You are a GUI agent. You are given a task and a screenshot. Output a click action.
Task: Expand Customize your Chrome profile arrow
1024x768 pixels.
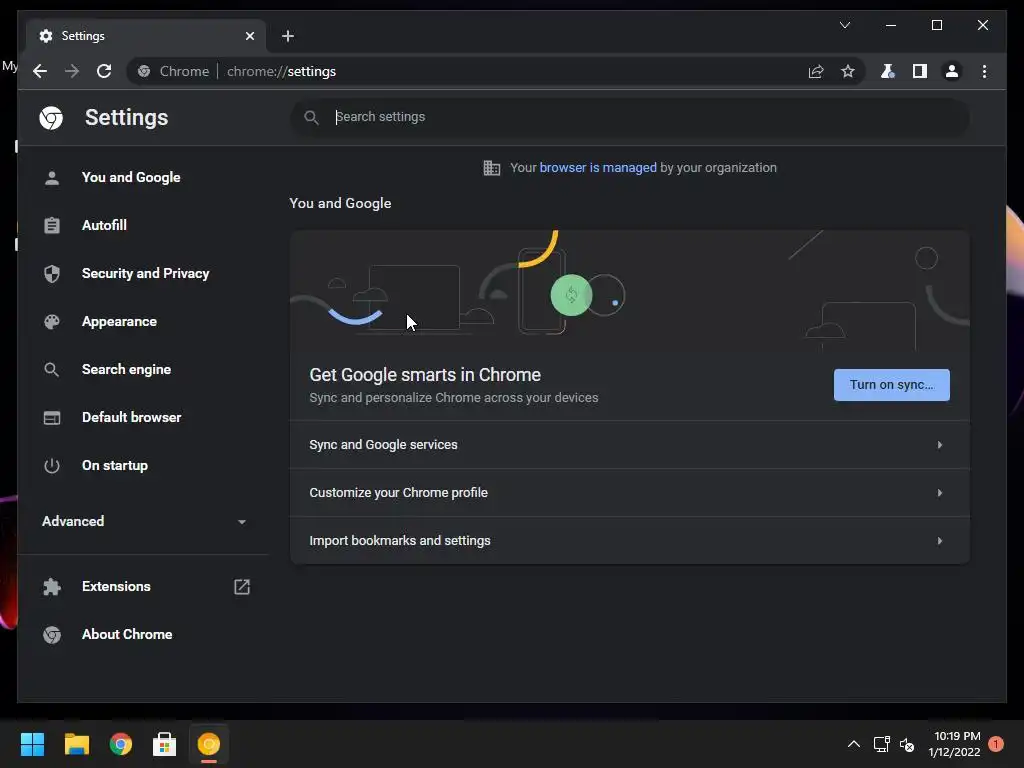click(939, 493)
